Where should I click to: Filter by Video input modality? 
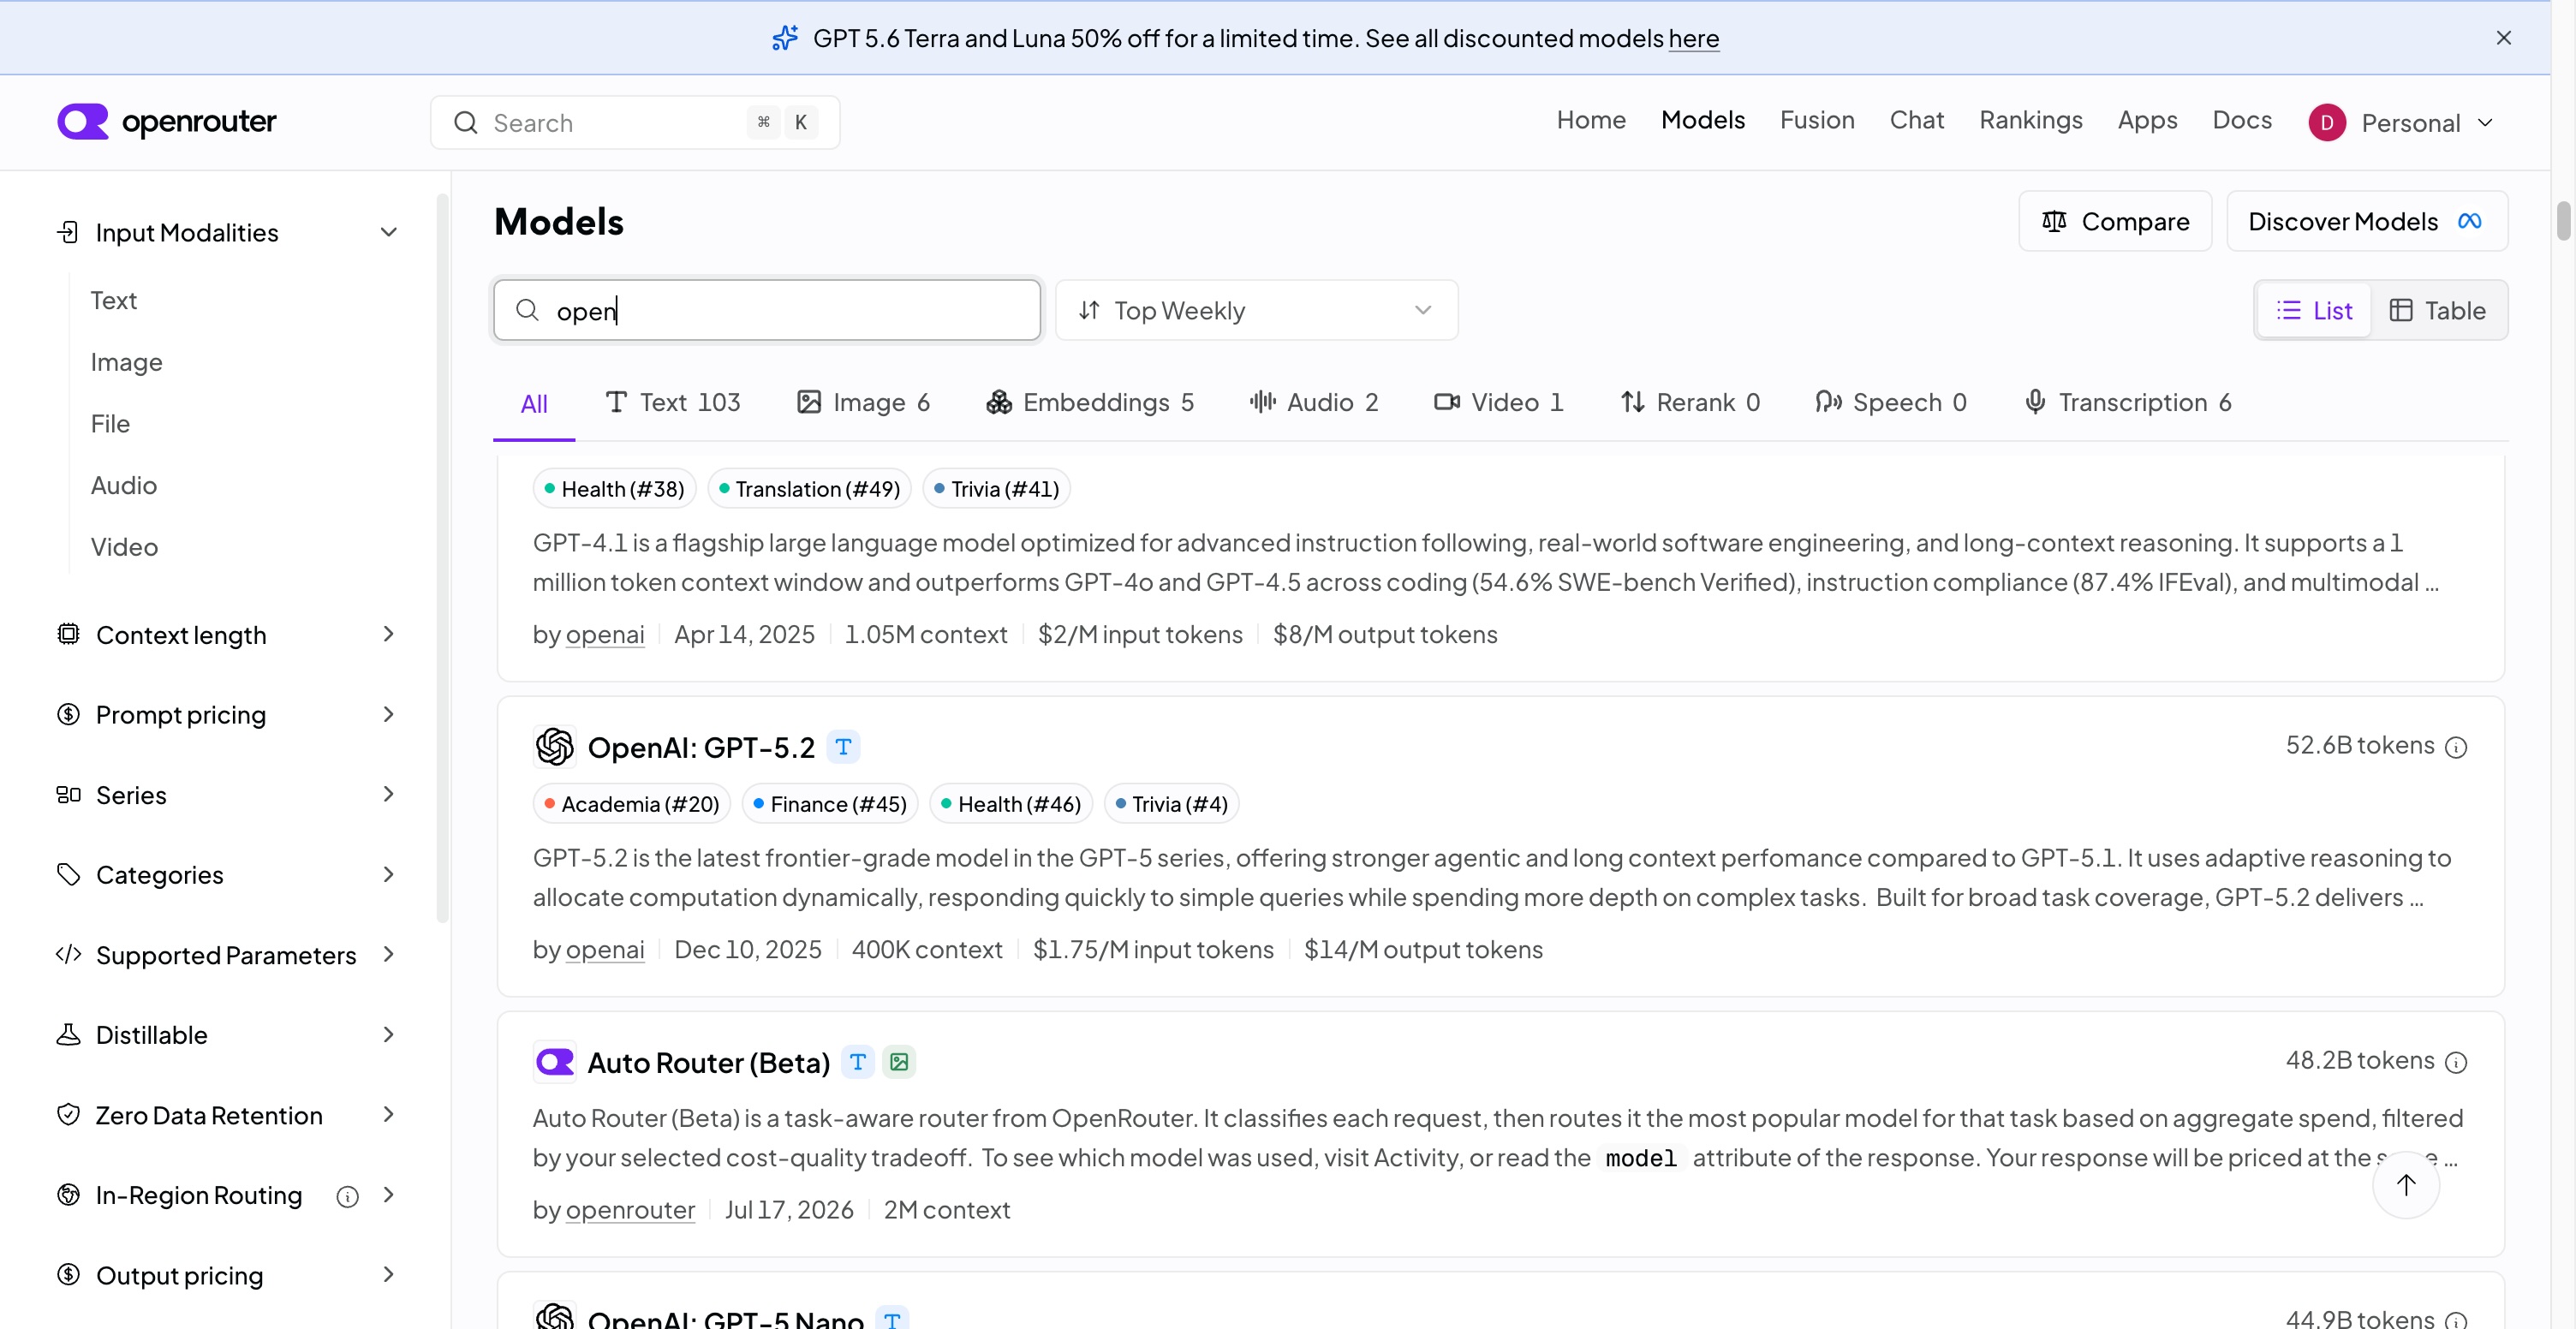pos(124,547)
